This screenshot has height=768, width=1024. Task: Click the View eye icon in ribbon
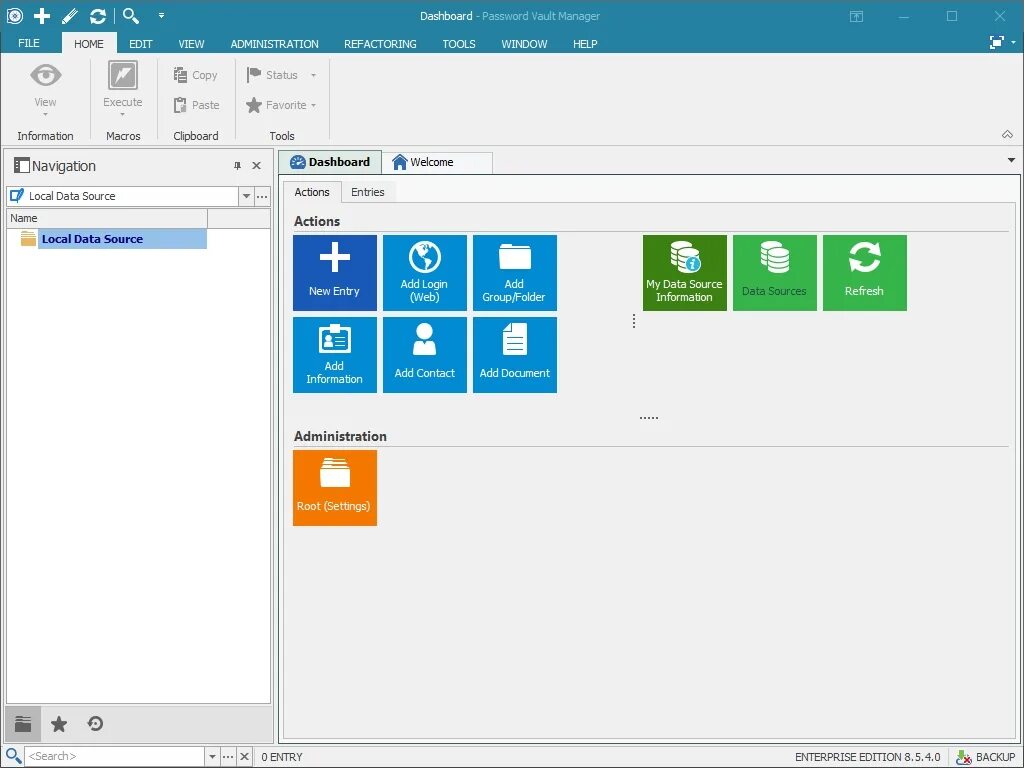(45, 75)
